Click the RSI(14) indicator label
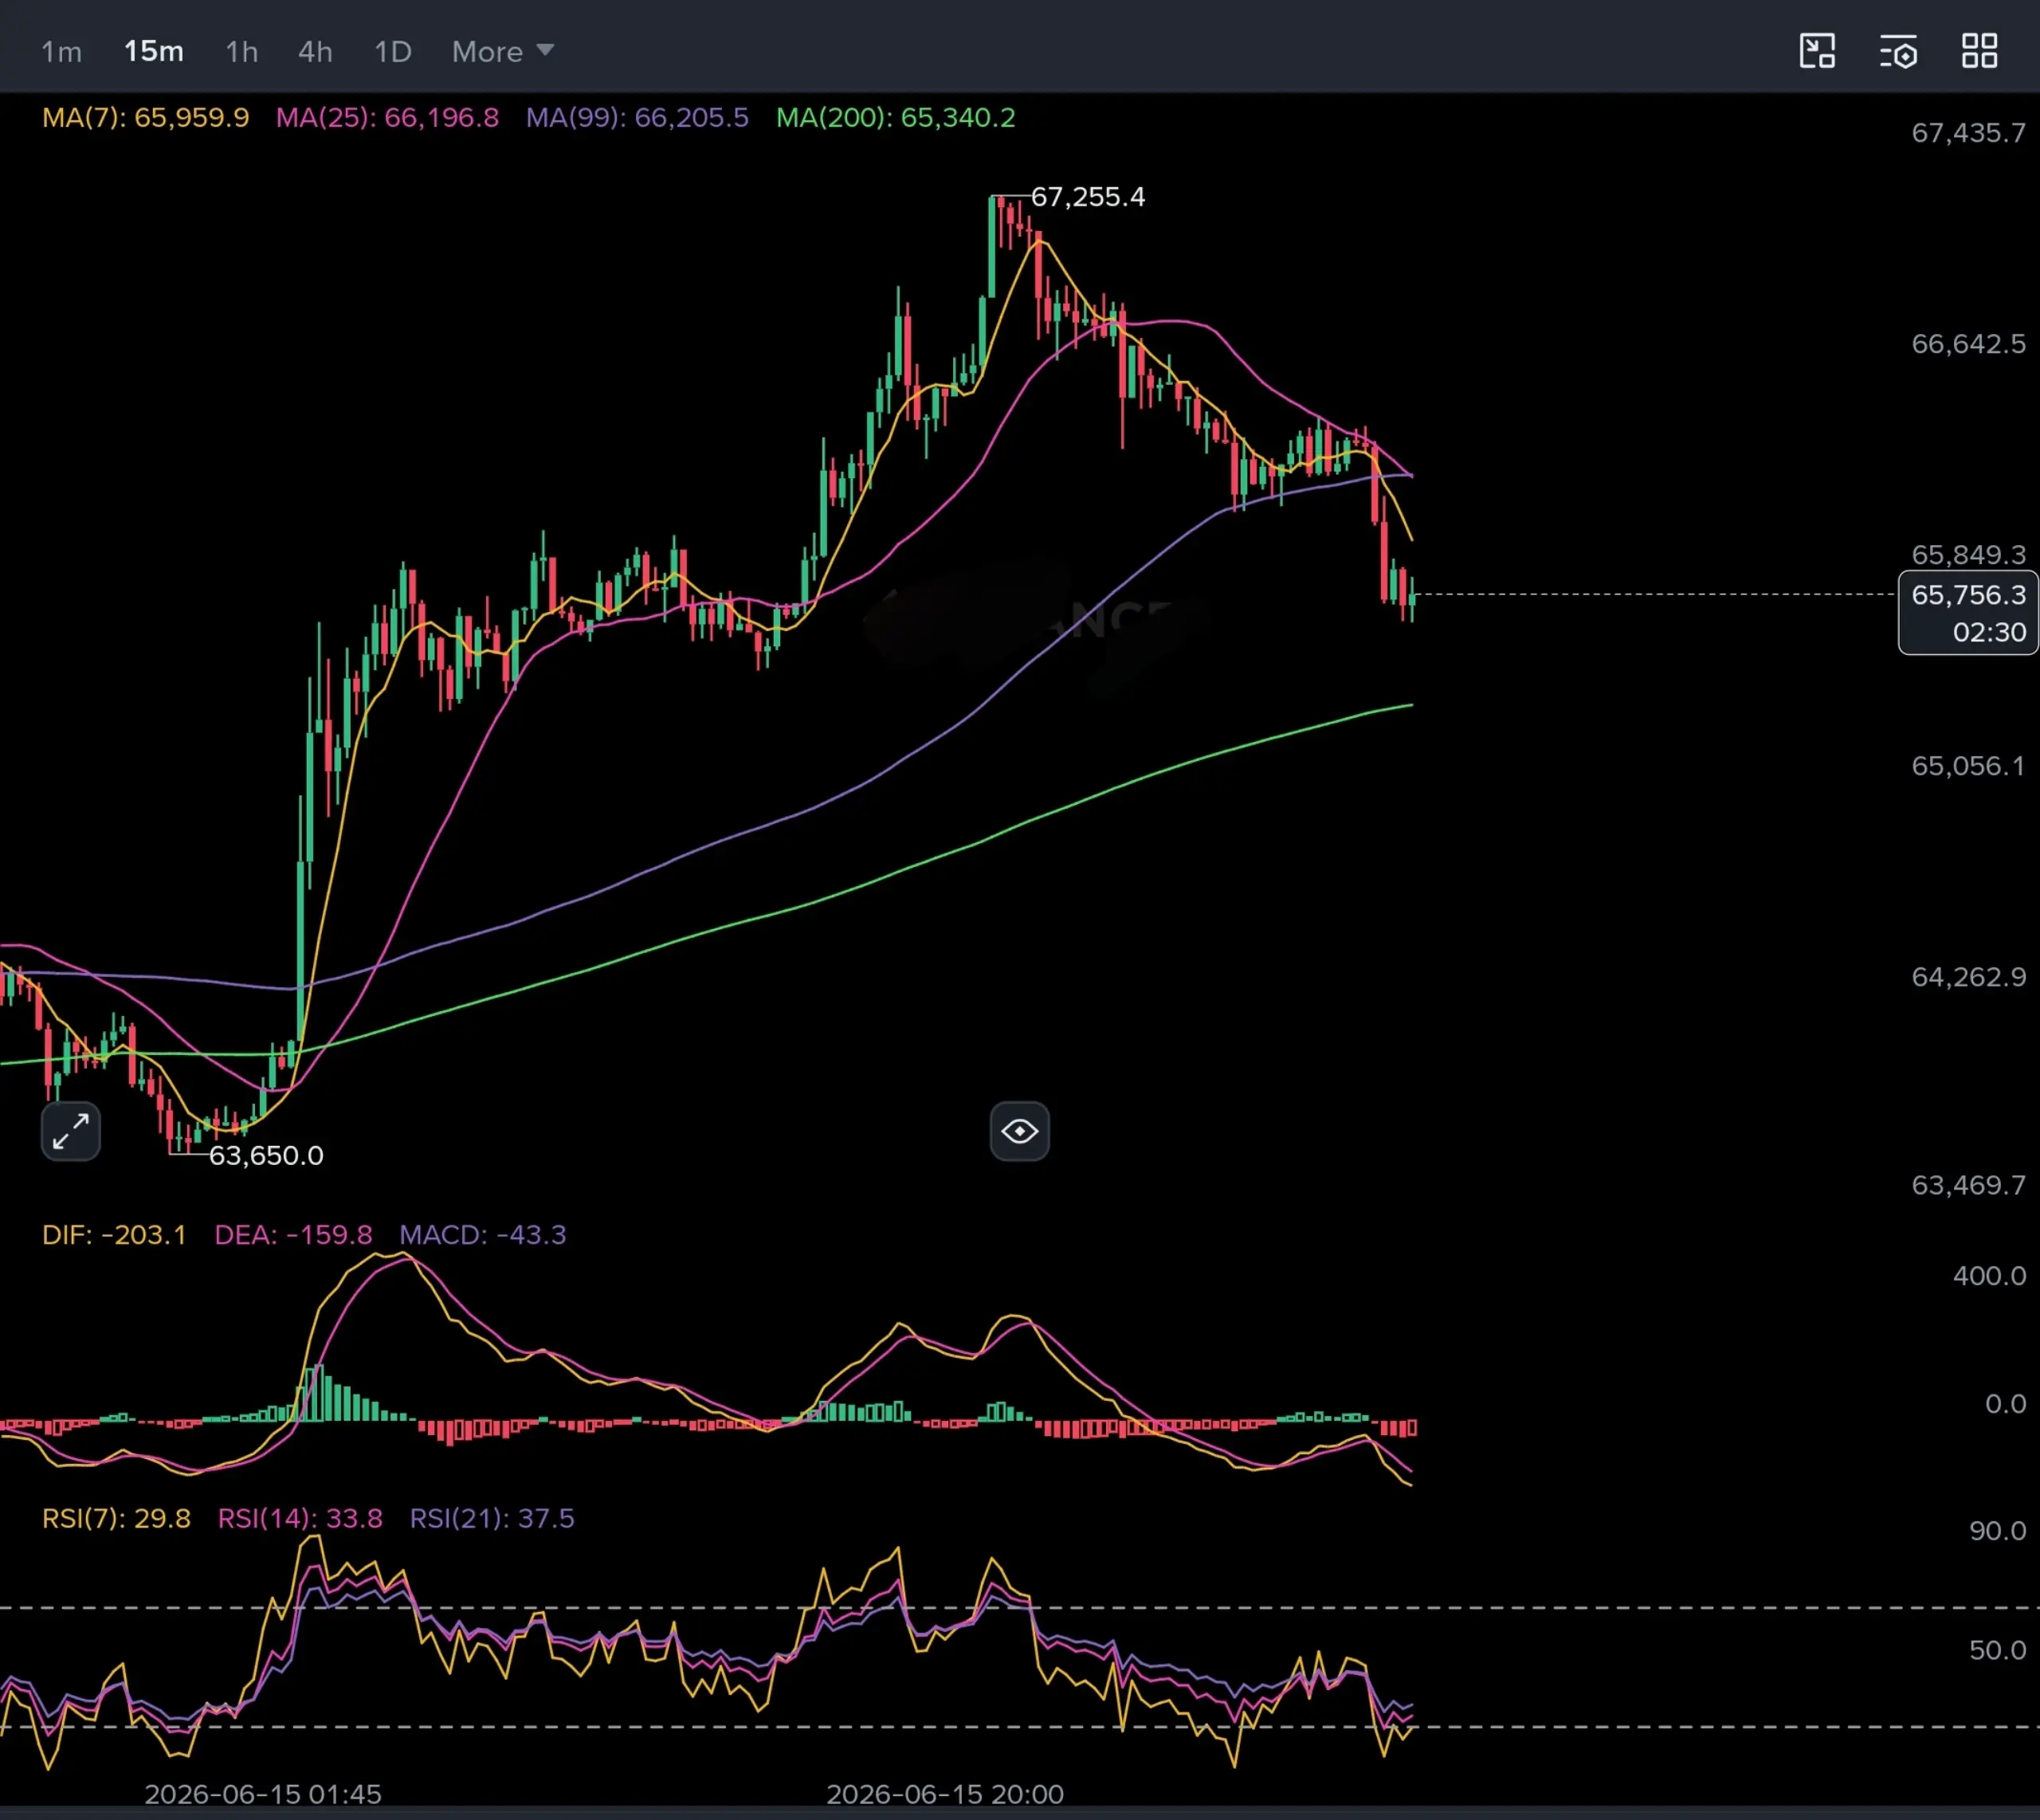Viewport: 2040px width, 1820px height. [300, 1519]
